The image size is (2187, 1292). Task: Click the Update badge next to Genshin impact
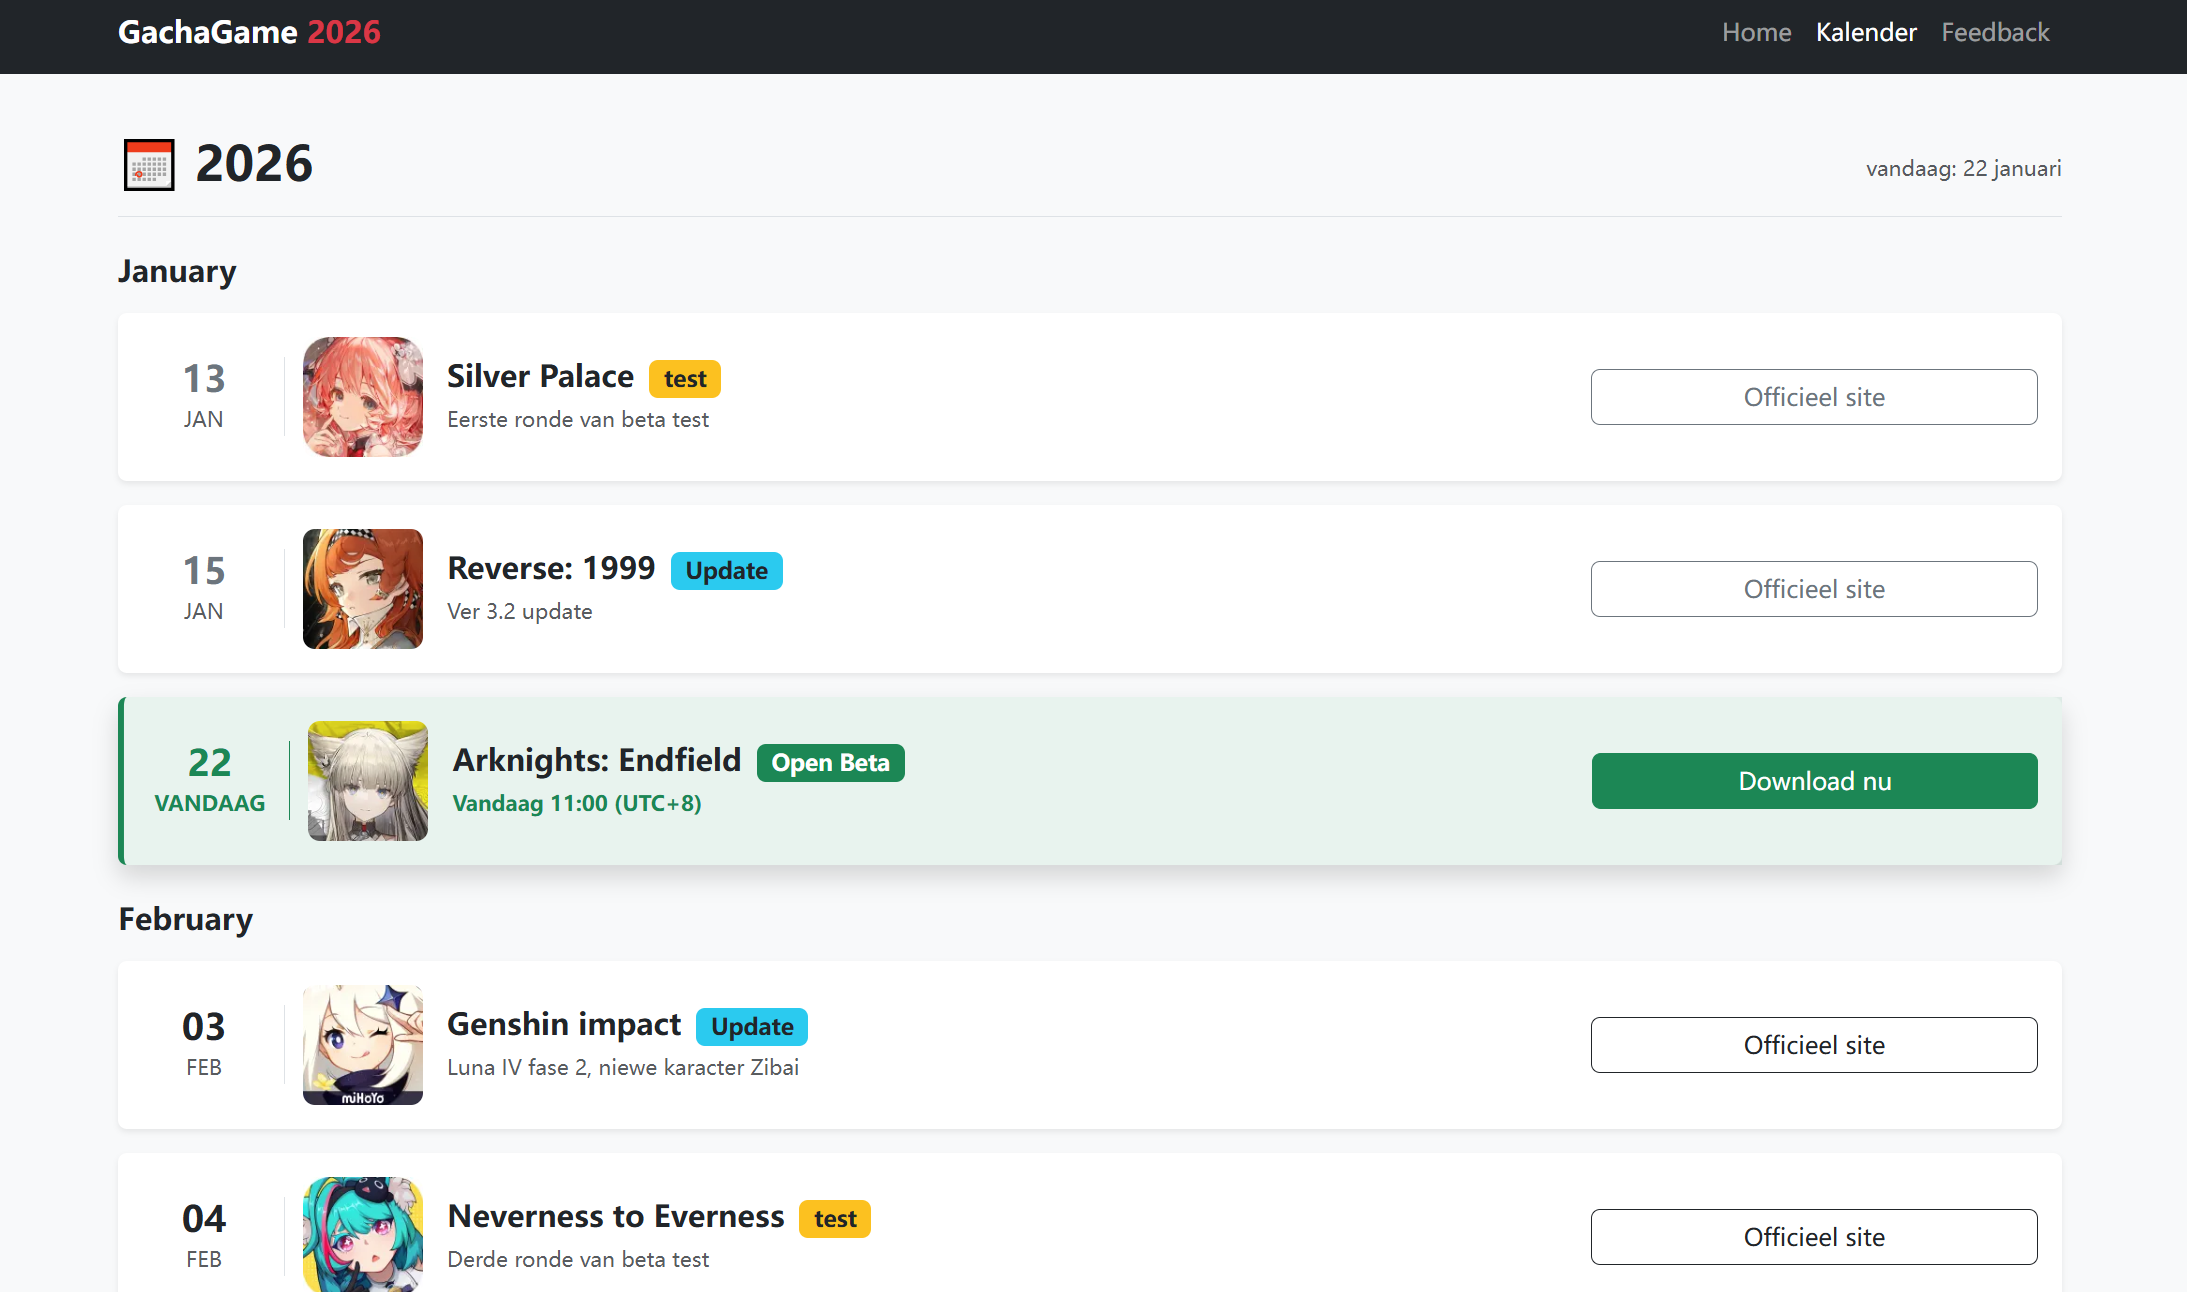752,1027
